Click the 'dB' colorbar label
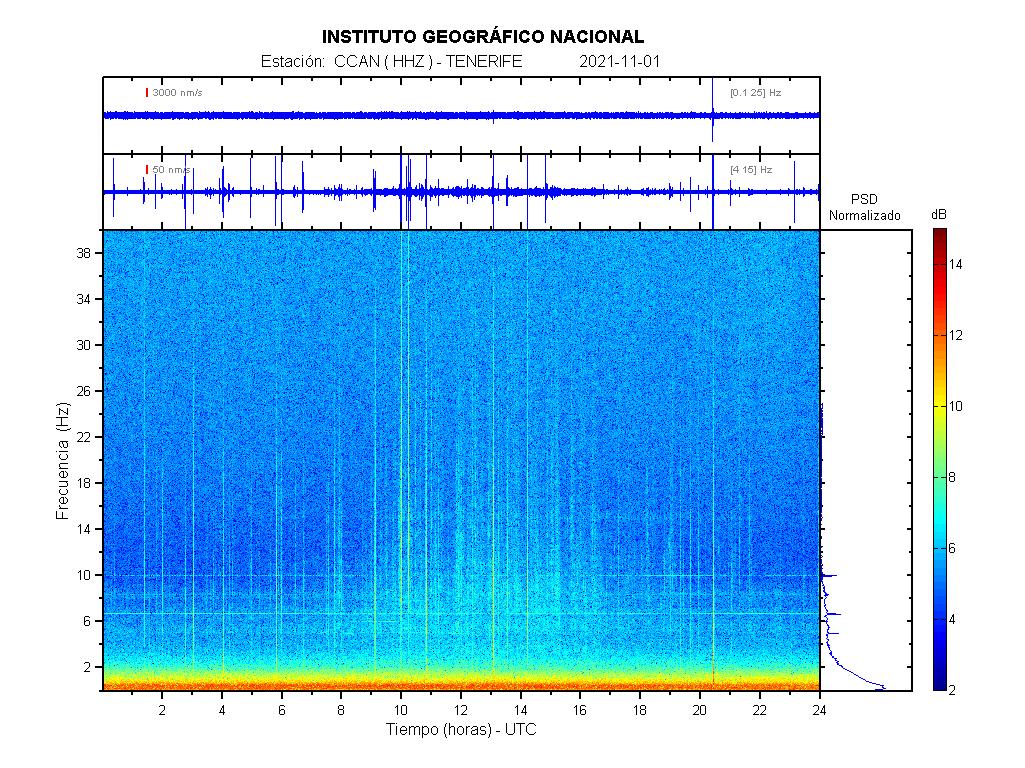Image resolution: width=1025 pixels, height=768 pixels. click(x=939, y=215)
